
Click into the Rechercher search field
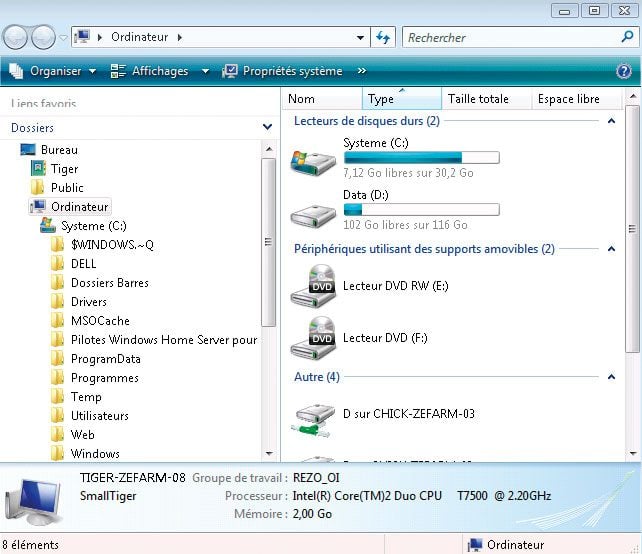510,38
